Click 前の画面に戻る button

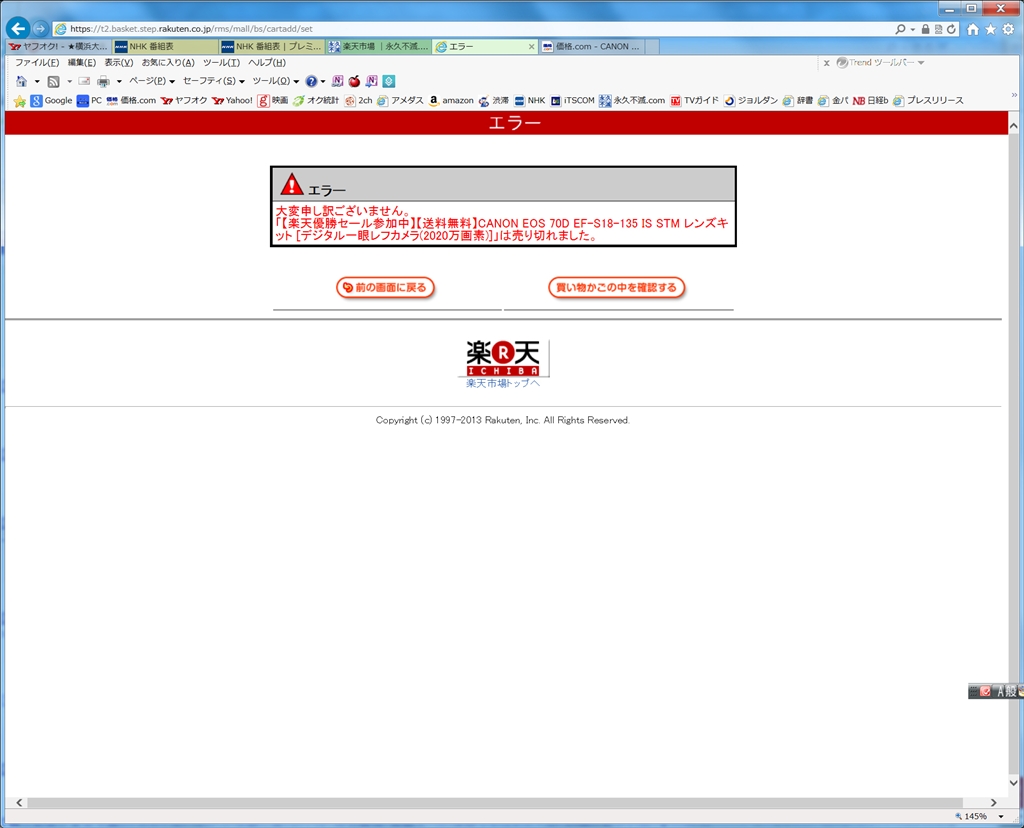(385, 287)
